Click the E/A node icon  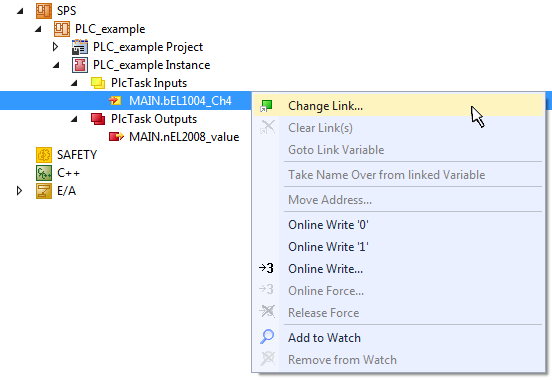click(x=44, y=191)
